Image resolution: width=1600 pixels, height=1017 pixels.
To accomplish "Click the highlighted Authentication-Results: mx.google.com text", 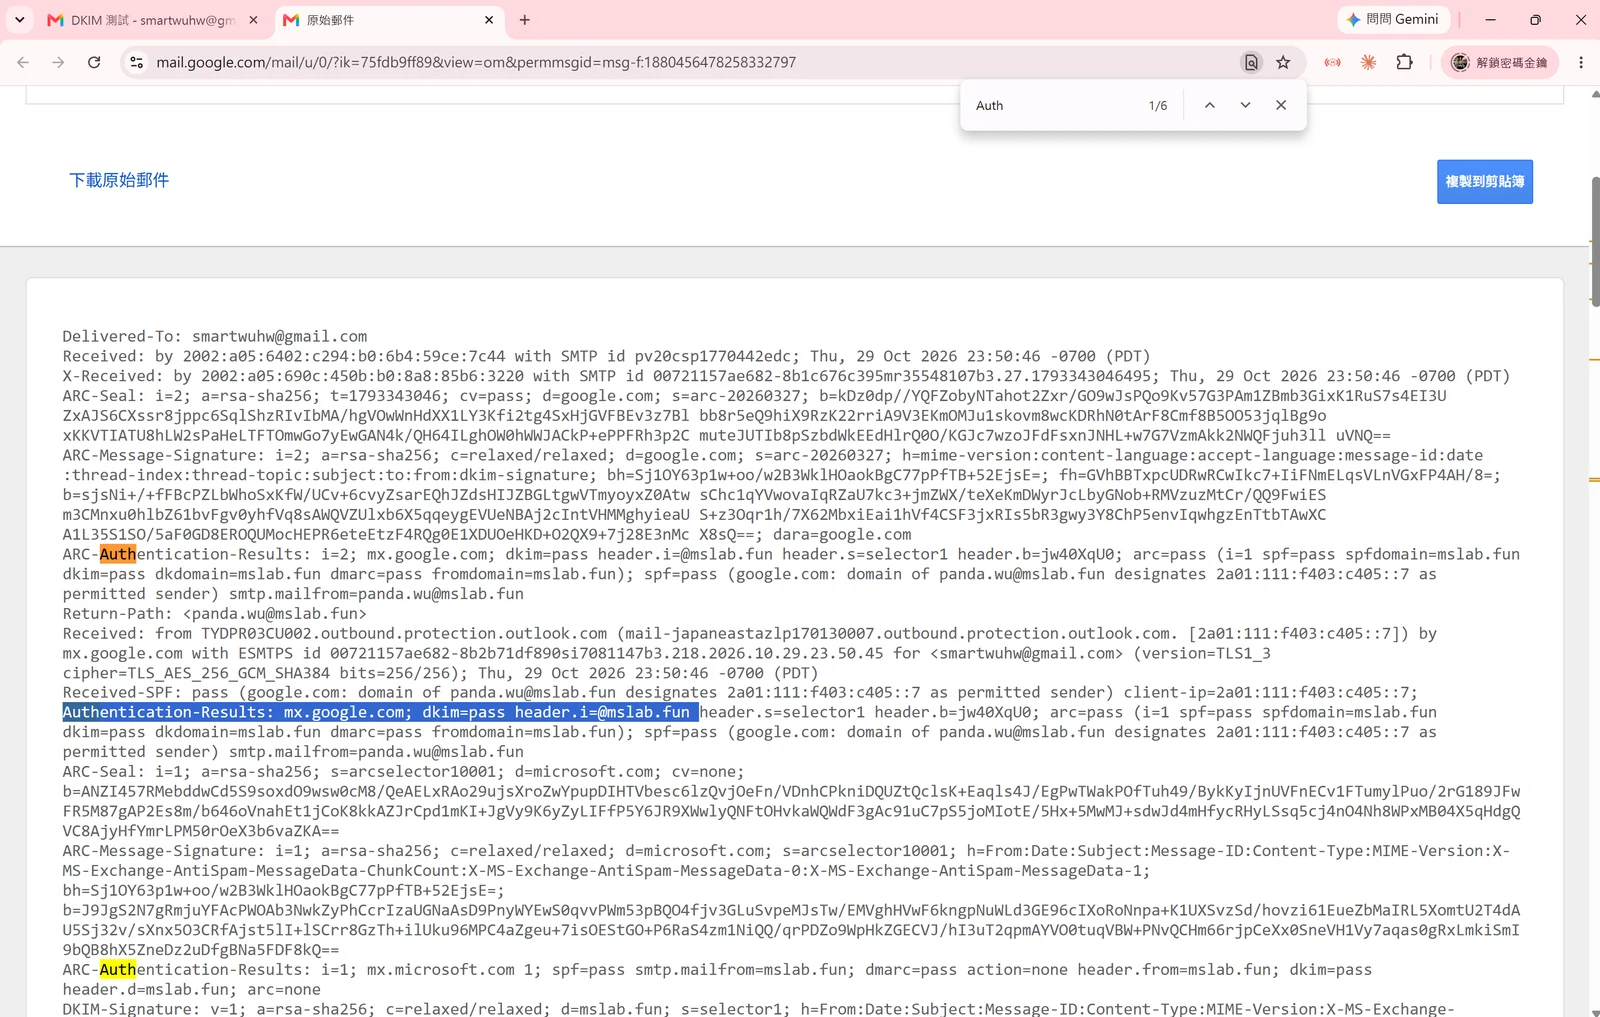I will [380, 712].
